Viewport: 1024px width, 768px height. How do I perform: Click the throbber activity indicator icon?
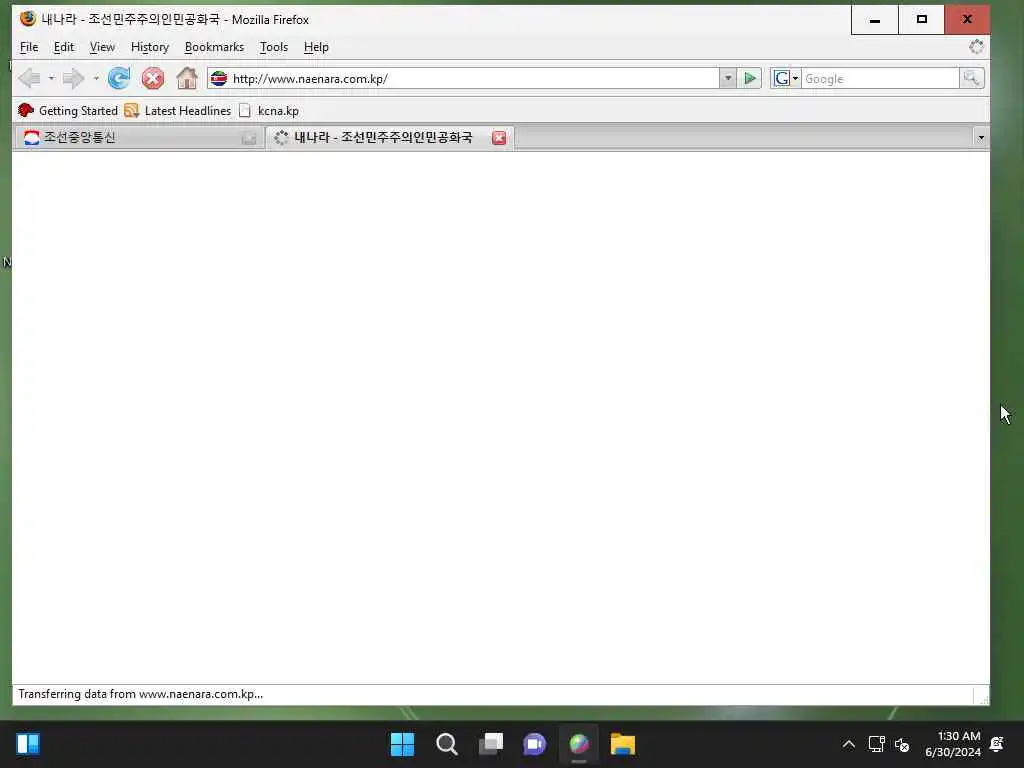point(976,46)
